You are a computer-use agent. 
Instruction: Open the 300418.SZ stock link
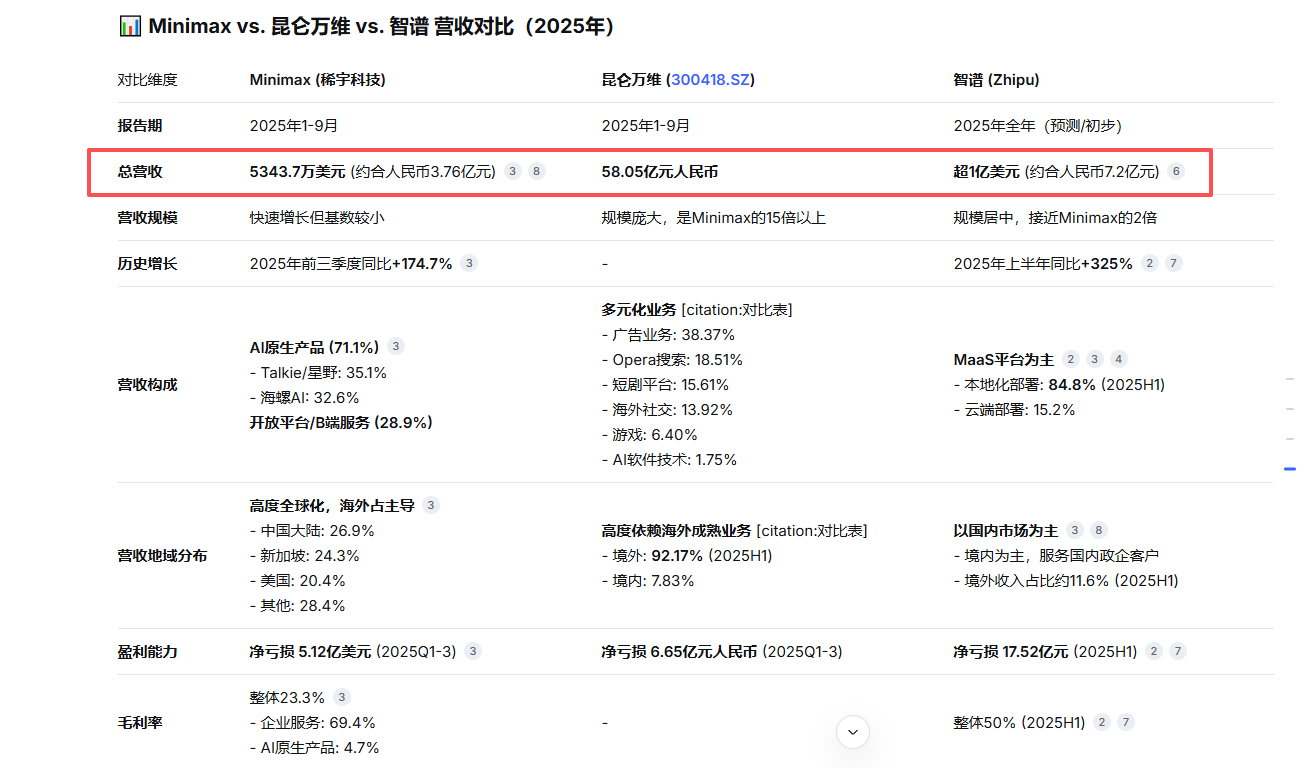click(x=710, y=80)
